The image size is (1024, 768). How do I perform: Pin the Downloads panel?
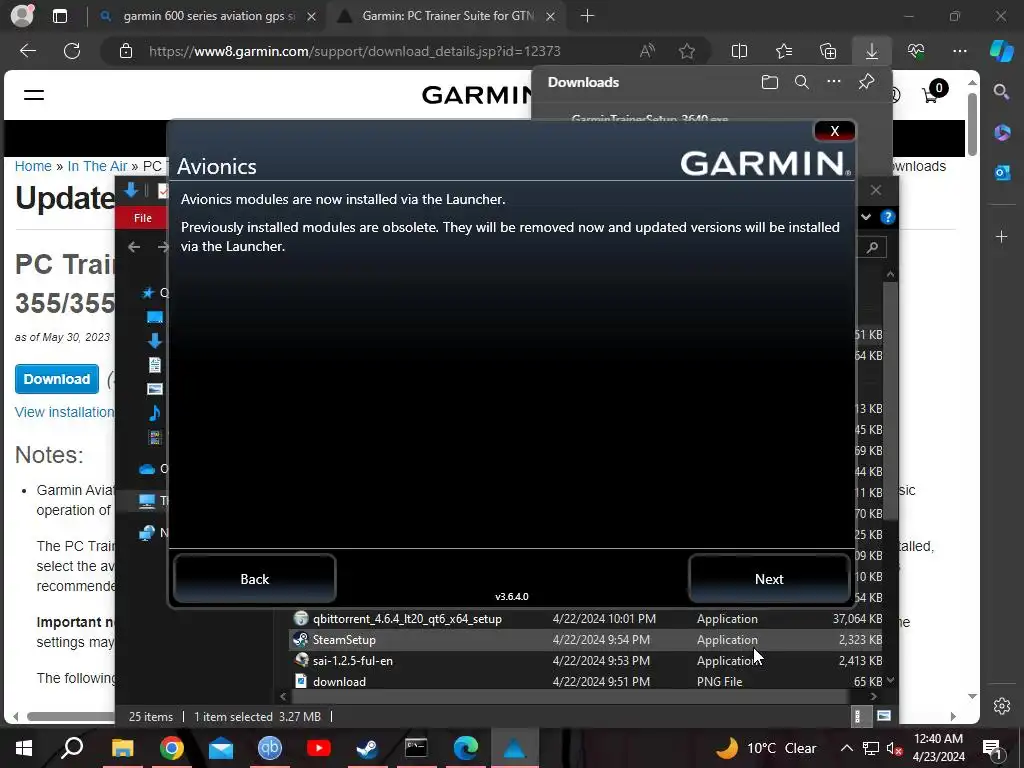tap(866, 82)
